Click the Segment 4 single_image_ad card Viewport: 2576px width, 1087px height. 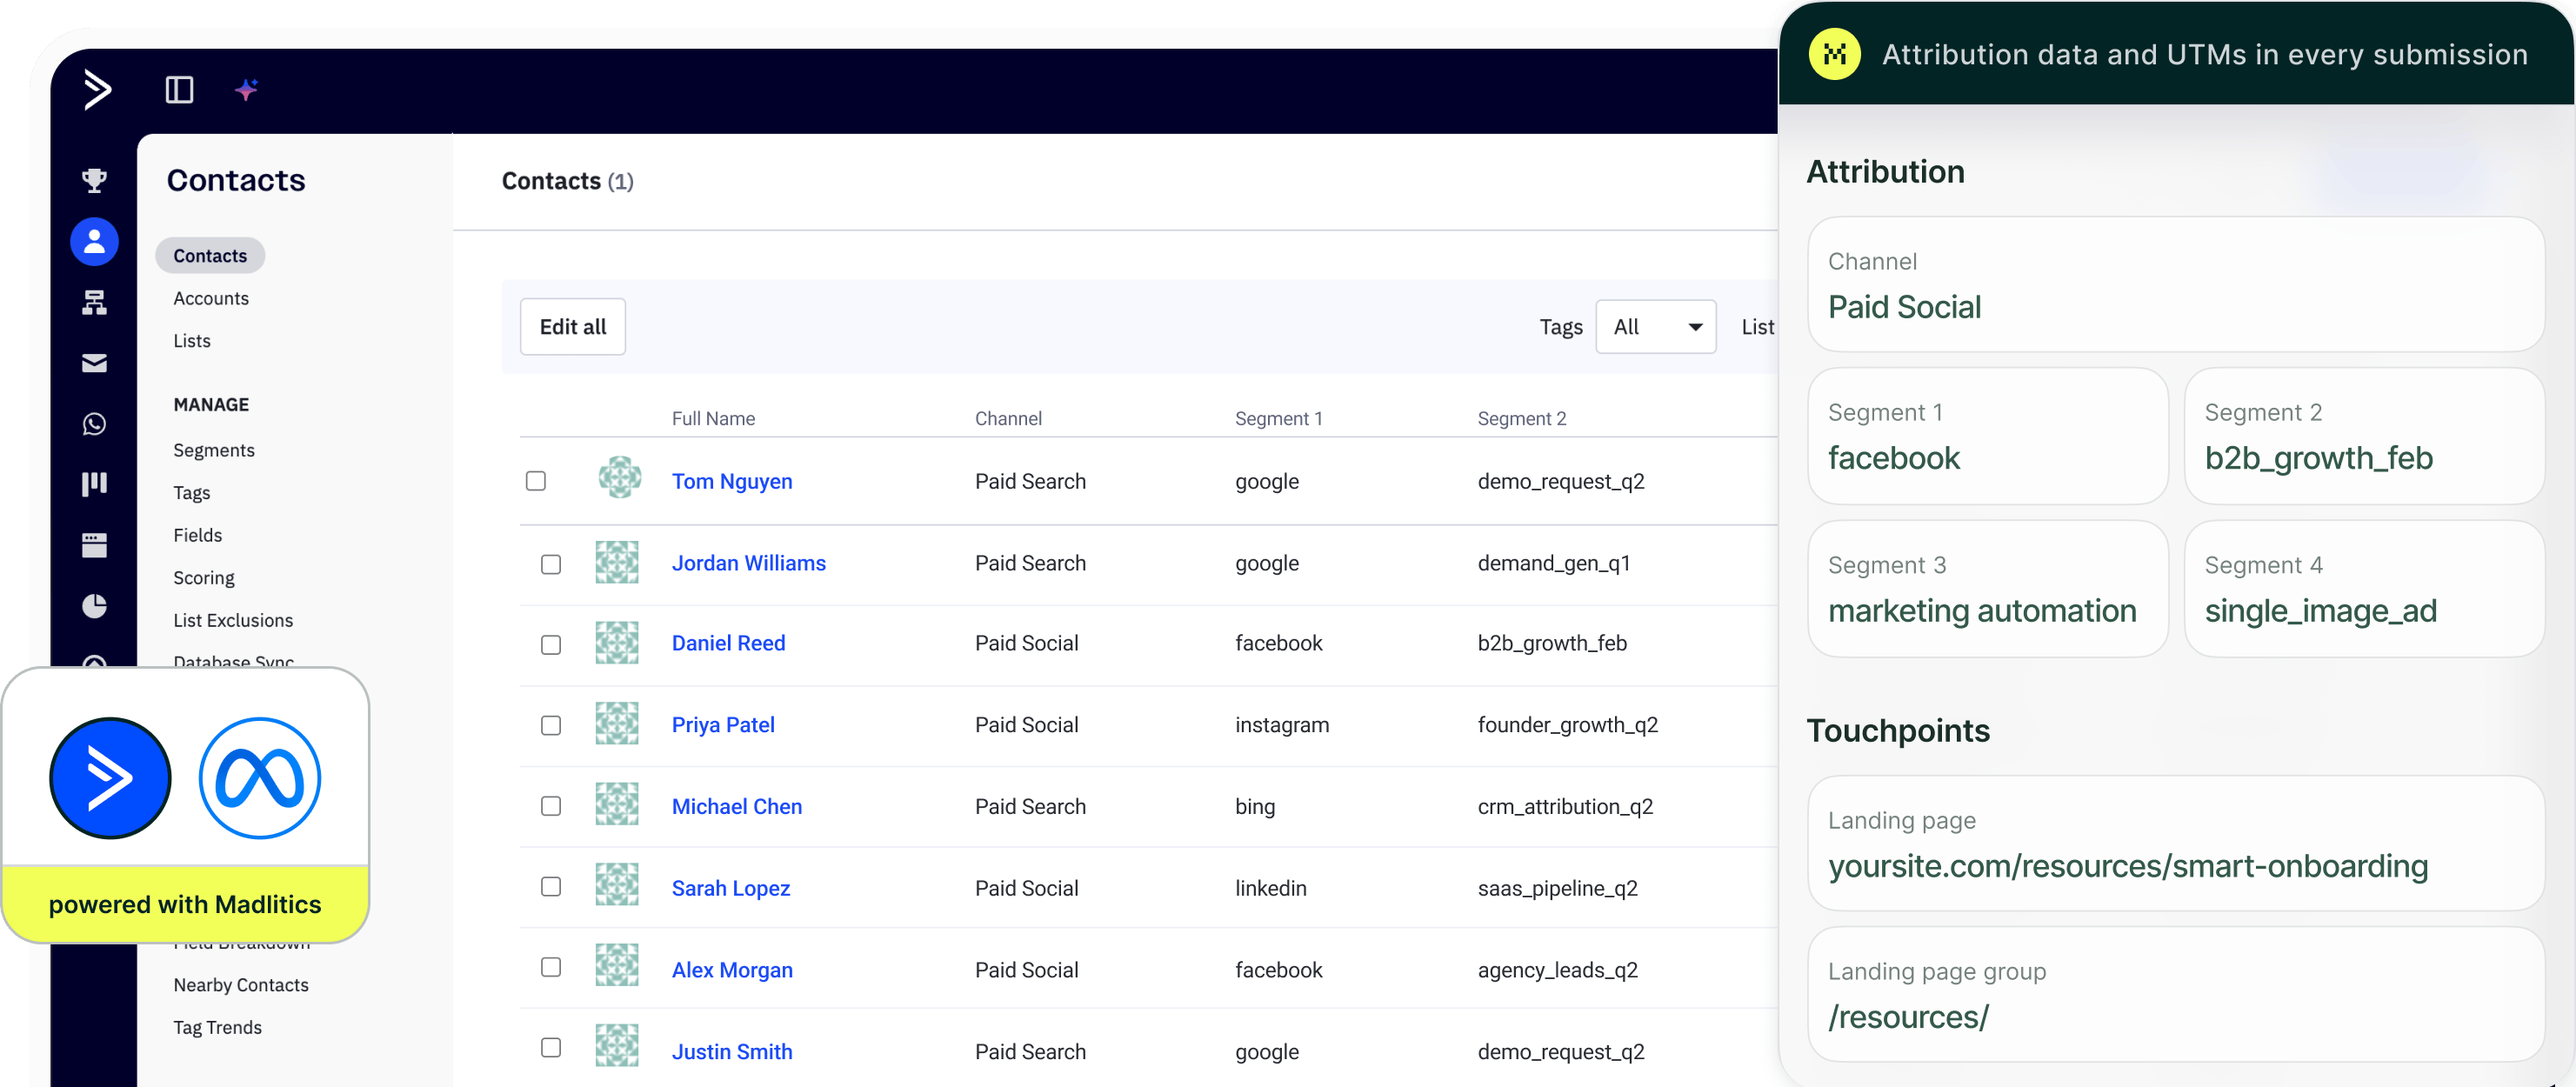click(x=2364, y=589)
